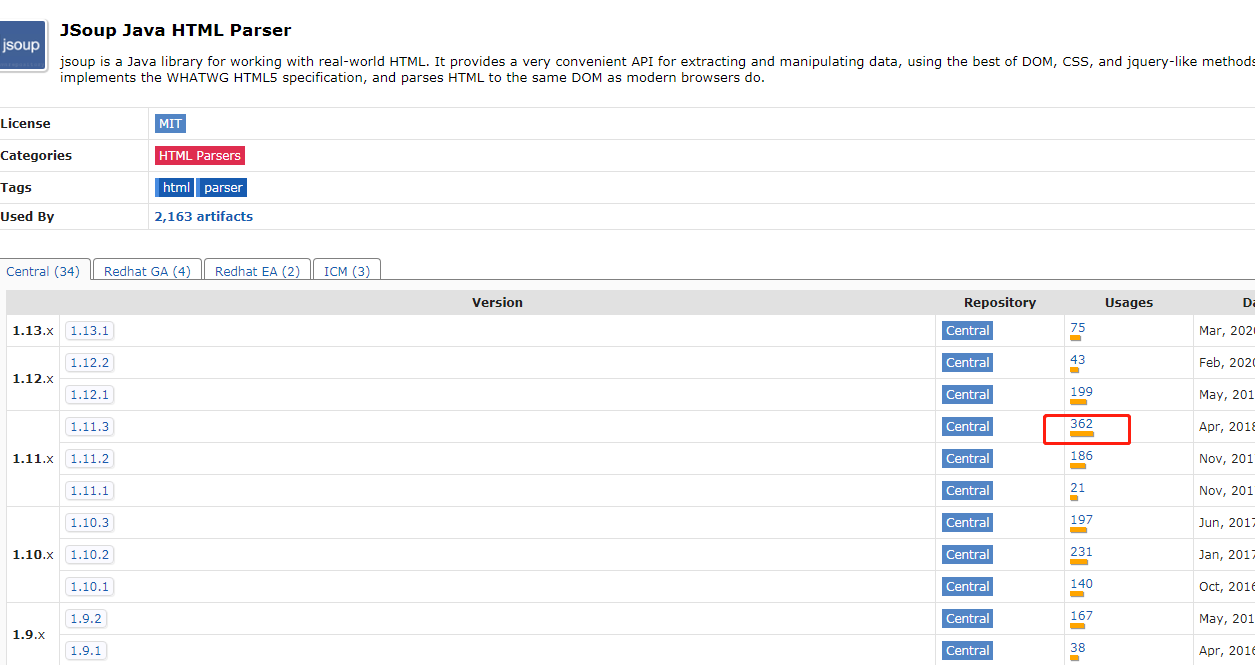Click the Repository column header
Viewport: 1255px width, 665px height.
[1000, 302]
